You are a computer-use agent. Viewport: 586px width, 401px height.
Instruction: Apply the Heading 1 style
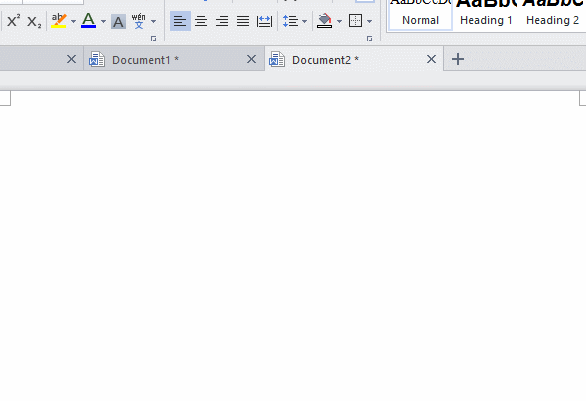pyautogui.click(x=486, y=15)
